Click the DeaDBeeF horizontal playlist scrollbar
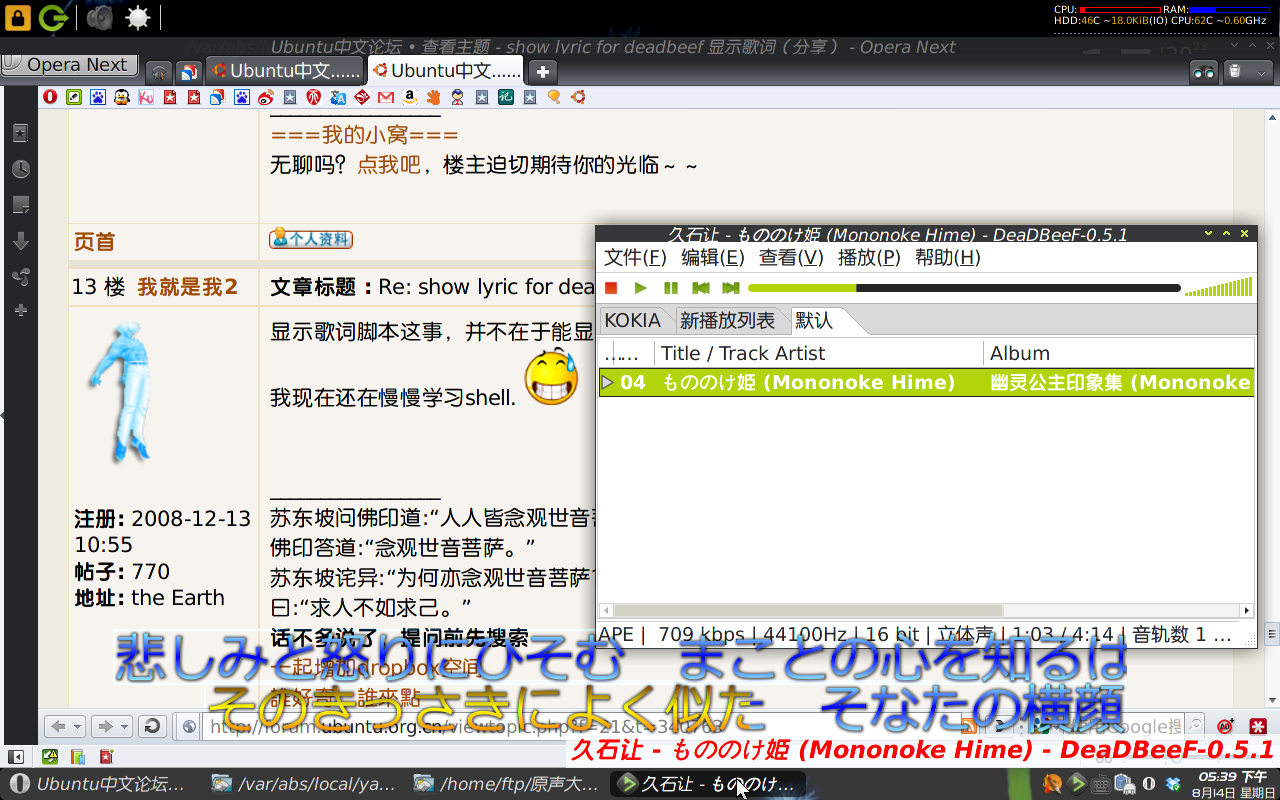1280x800 pixels. pos(807,610)
